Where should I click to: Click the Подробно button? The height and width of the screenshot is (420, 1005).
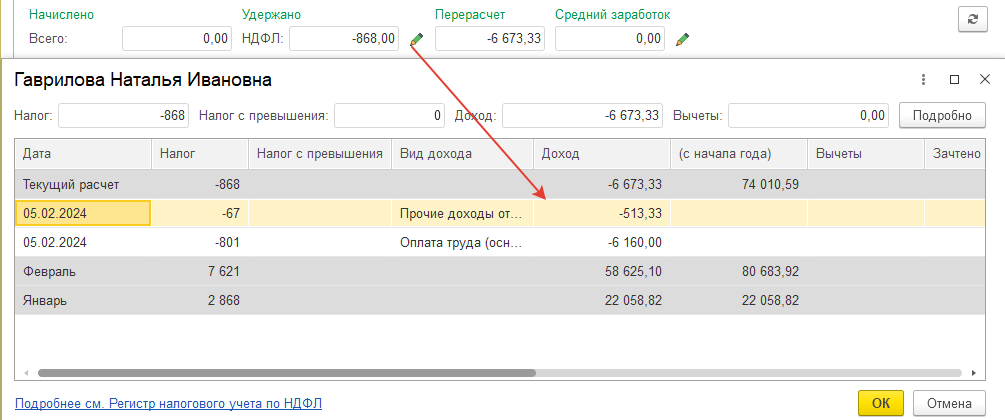[942, 115]
